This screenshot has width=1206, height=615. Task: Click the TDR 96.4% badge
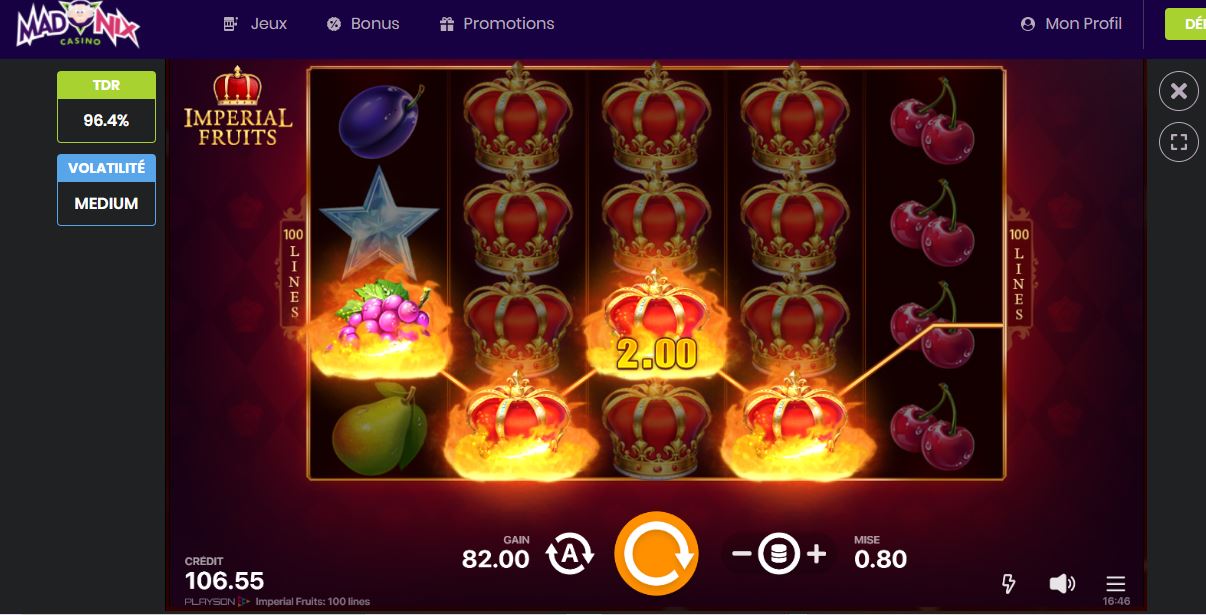pyautogui.click(x=106, y=106)
